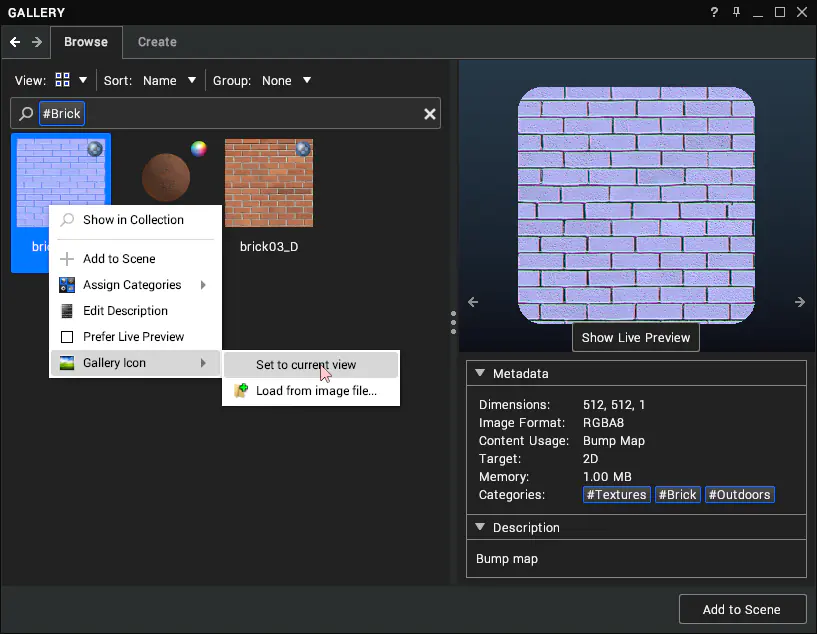Click Show Live Preview button

point(636,338)
